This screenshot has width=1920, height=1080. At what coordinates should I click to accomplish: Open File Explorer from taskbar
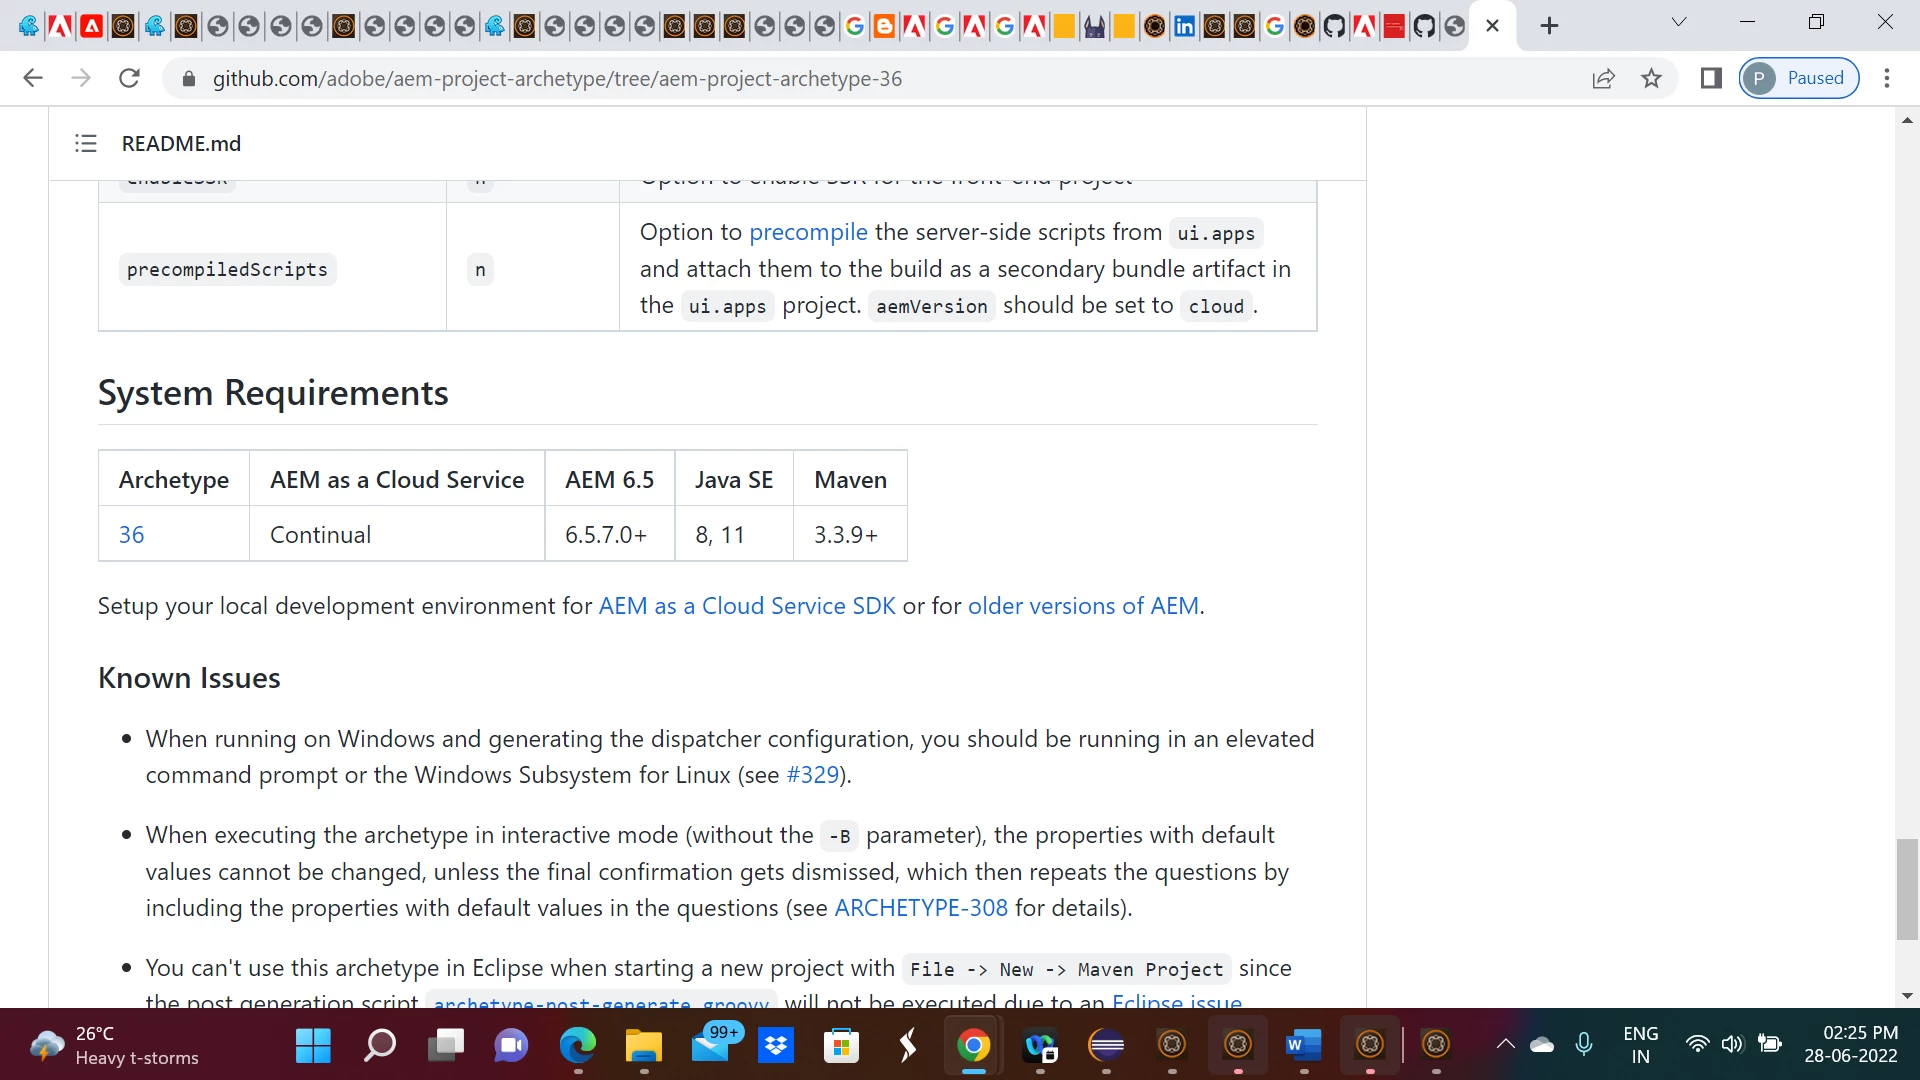[644, 1046]
